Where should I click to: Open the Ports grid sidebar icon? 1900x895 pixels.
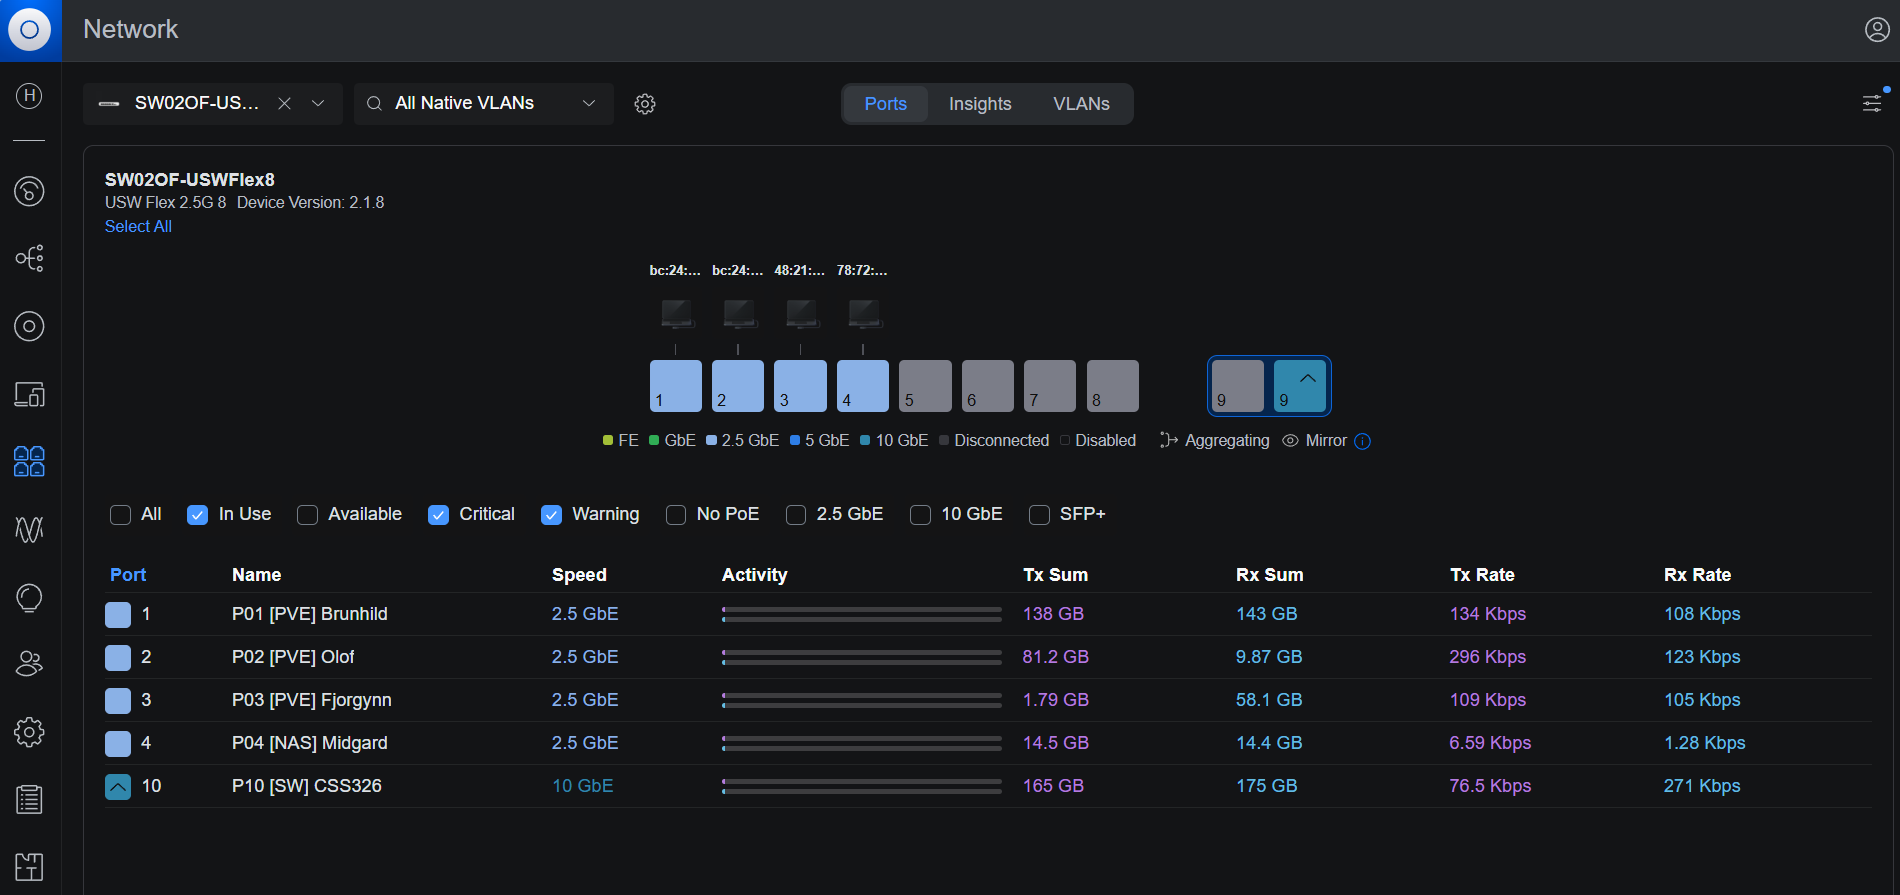[29, 461]
